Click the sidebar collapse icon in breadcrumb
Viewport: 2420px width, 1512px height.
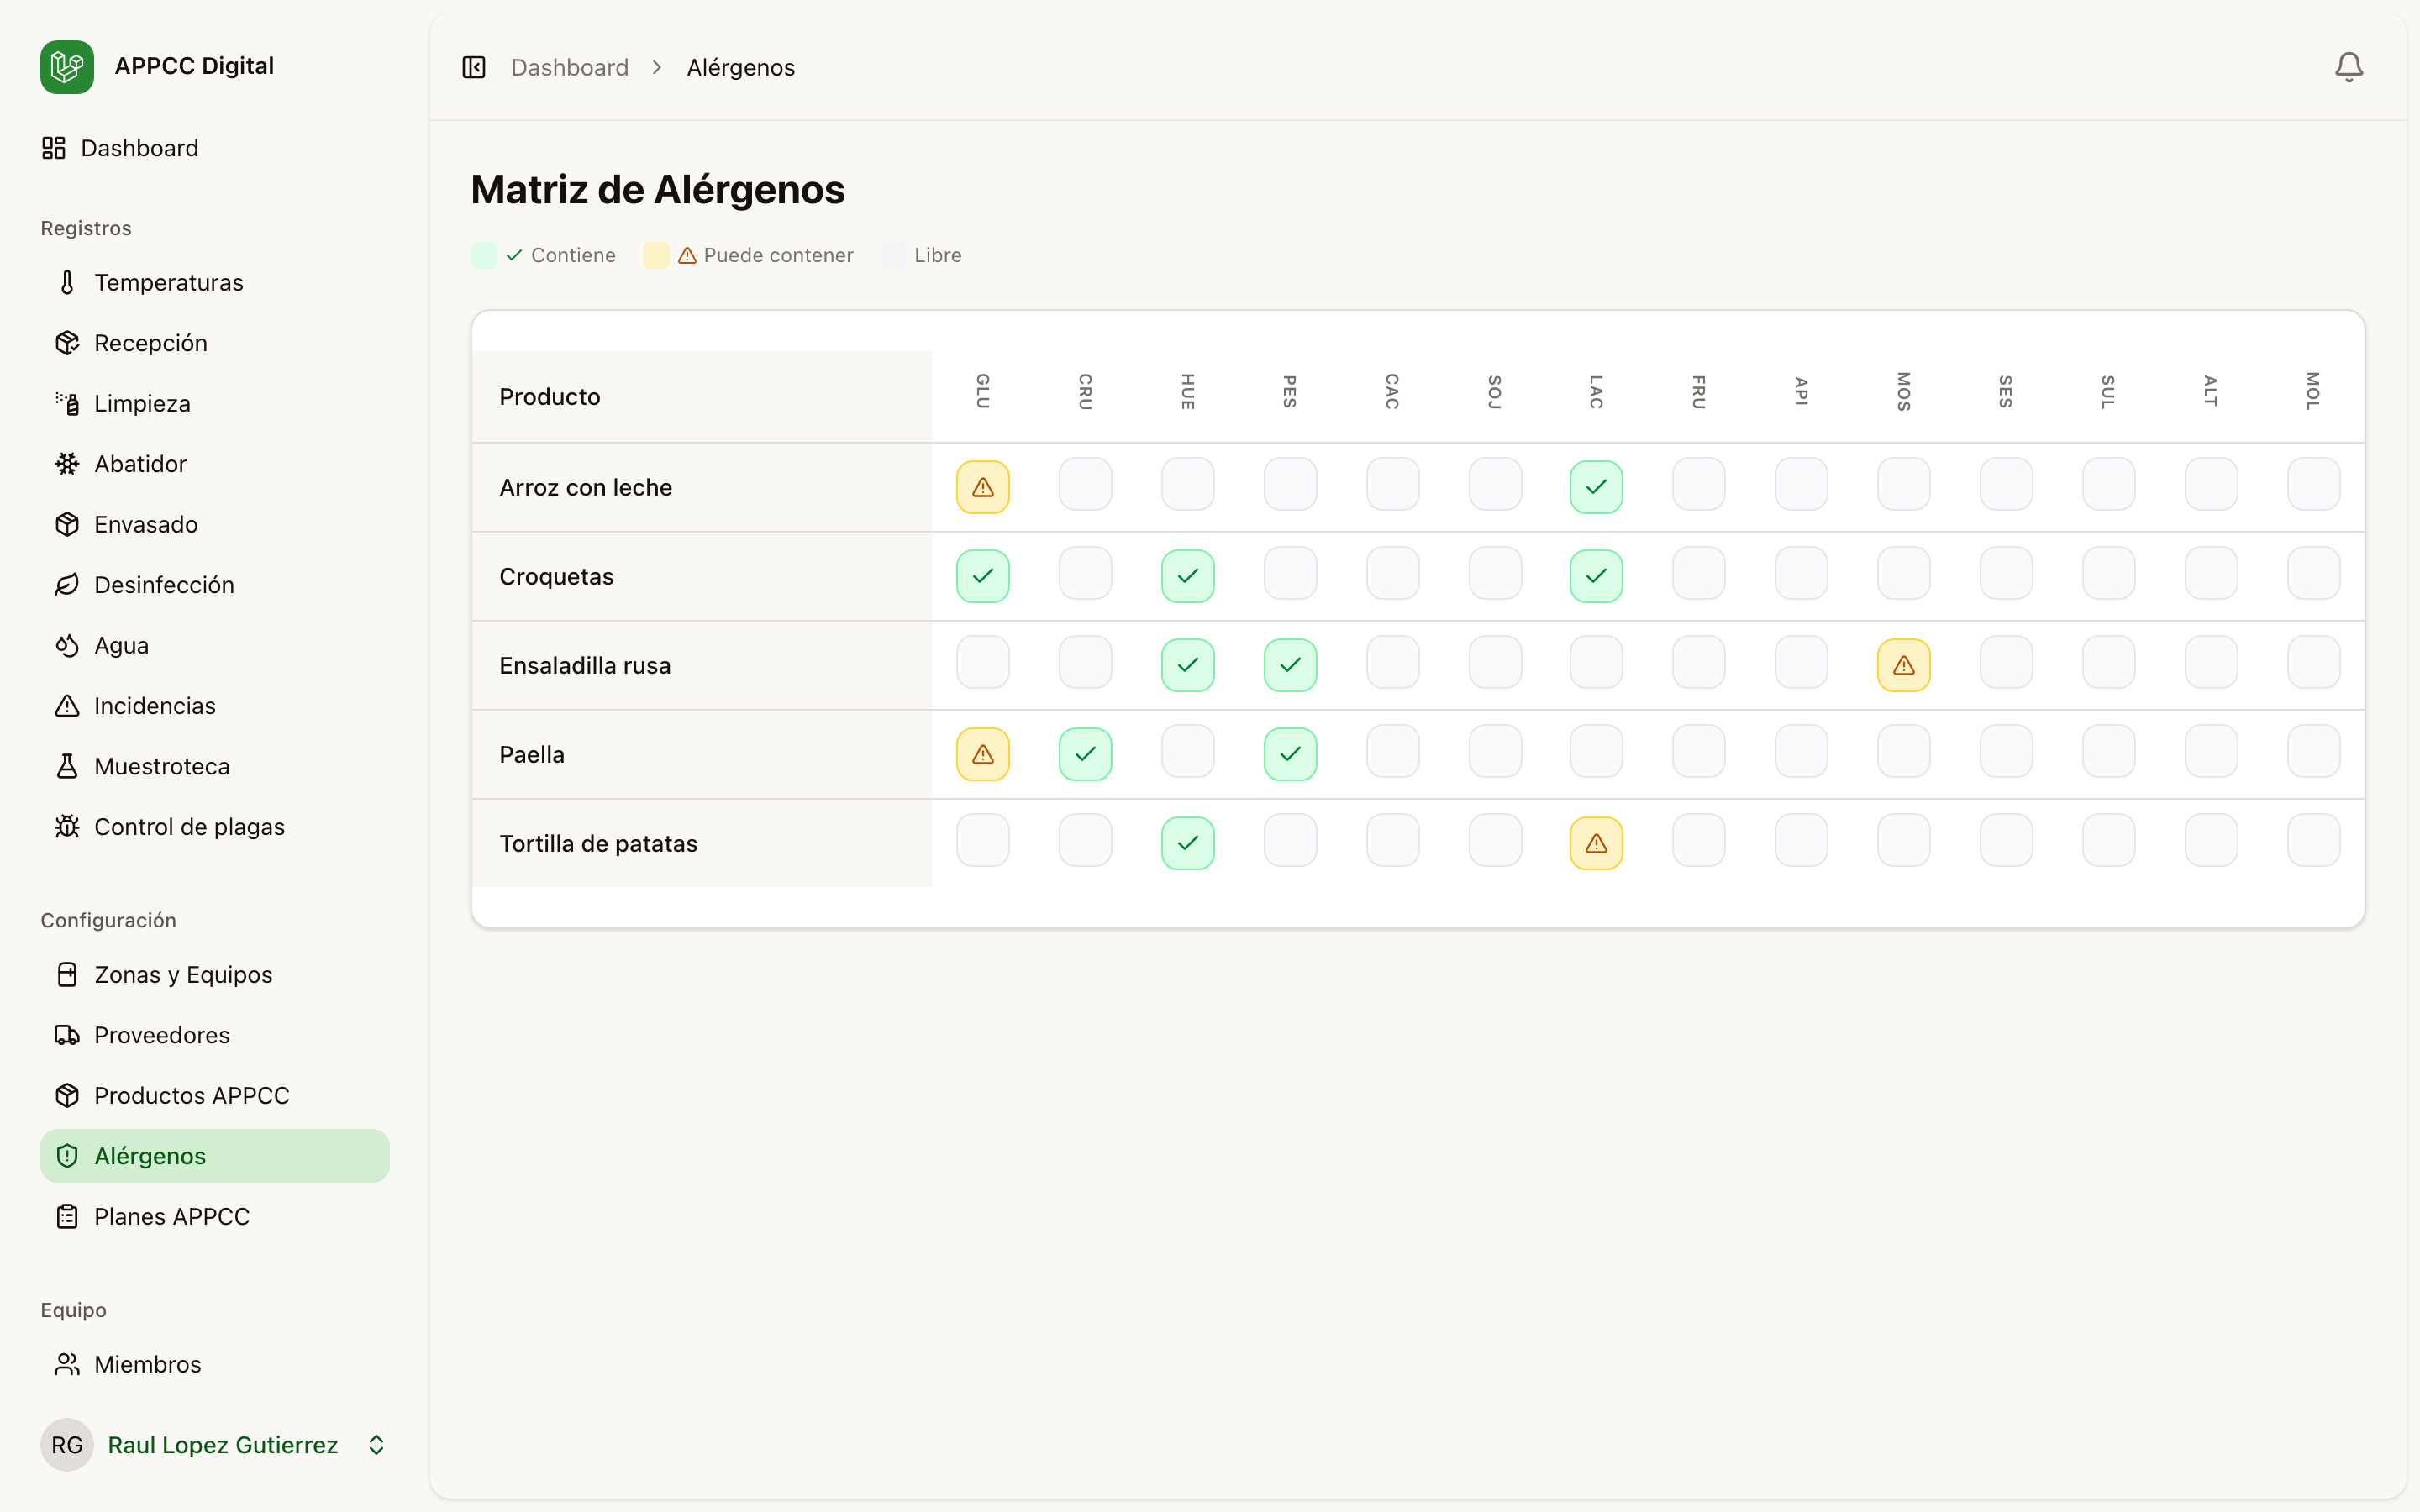click(474, 66)
